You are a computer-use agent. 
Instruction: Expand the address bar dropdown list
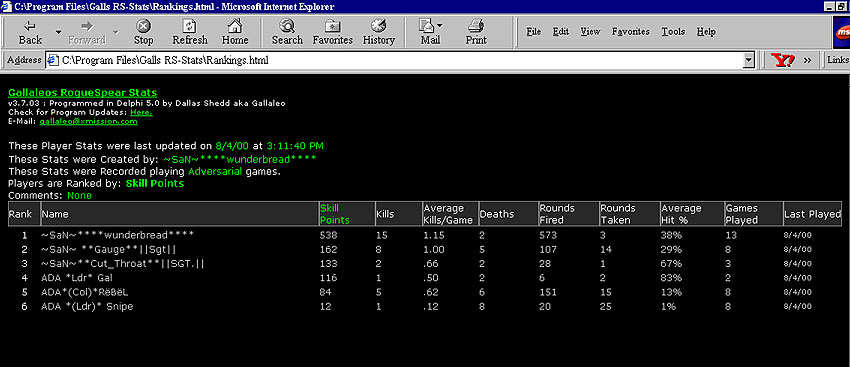tap(749, 60)
